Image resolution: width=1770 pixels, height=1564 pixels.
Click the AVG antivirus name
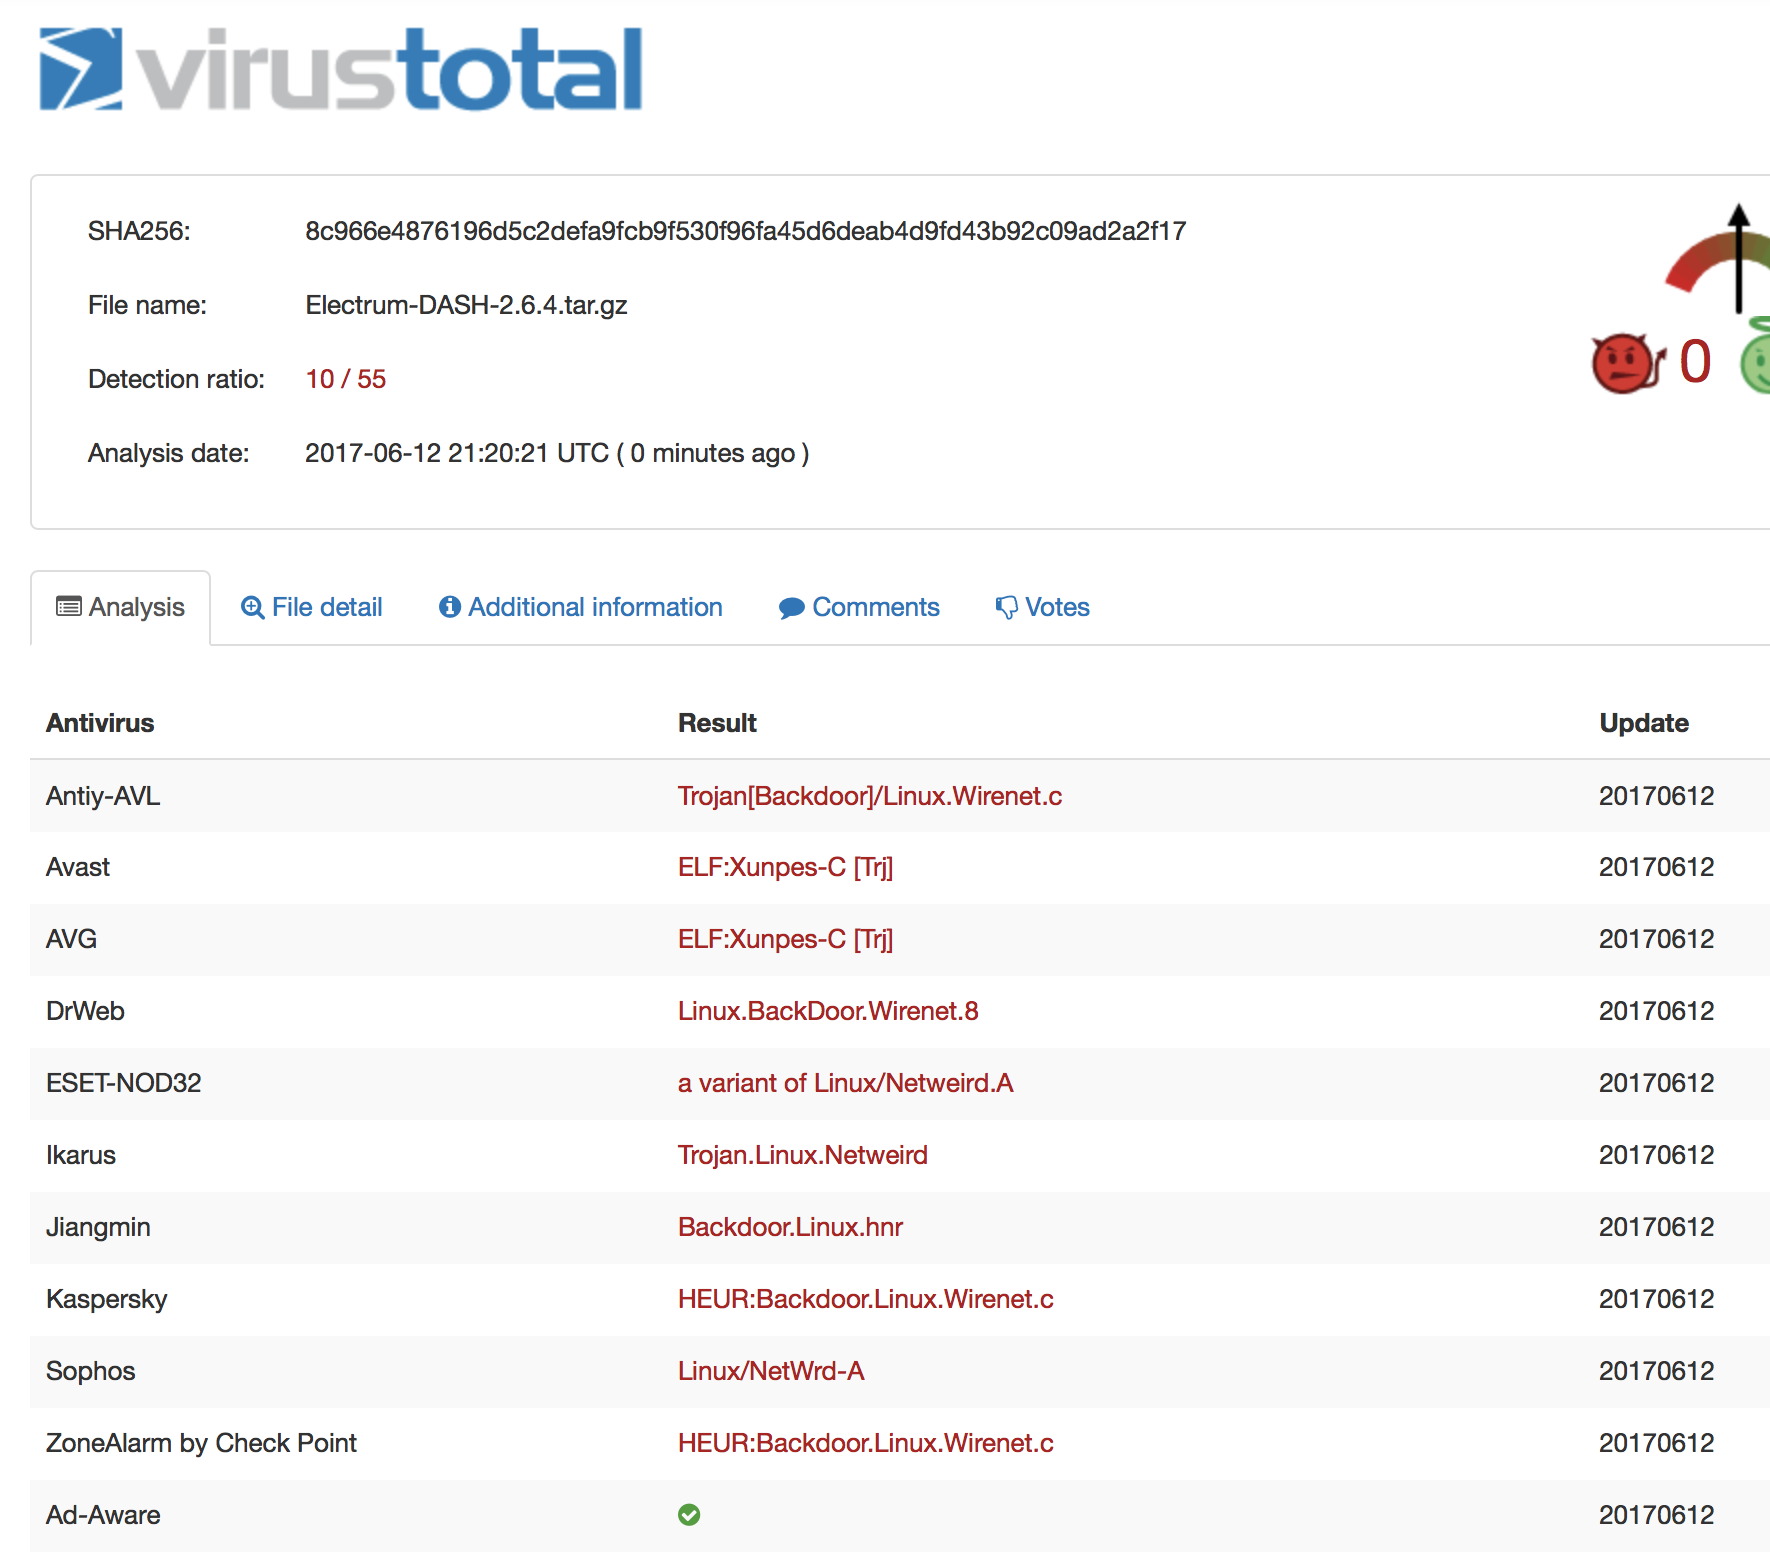tap(72, 939)
